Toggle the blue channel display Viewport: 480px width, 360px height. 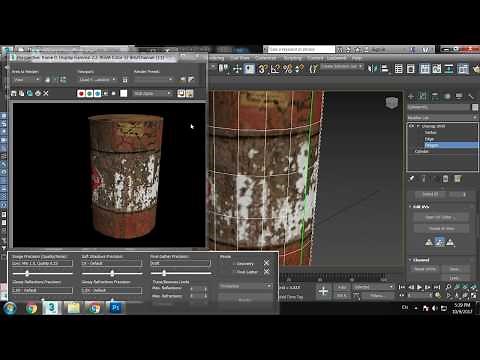pyautogui.click(x=98, y=94)
